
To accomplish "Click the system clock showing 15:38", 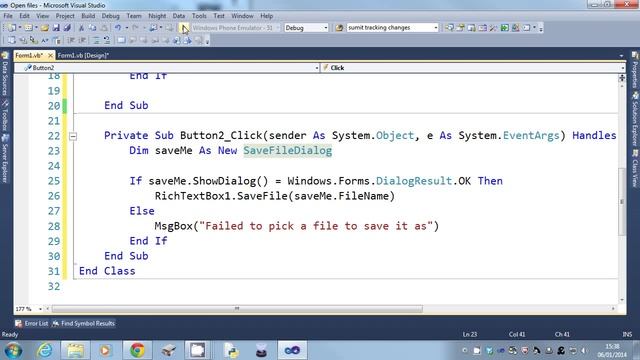I will [612, 347].
